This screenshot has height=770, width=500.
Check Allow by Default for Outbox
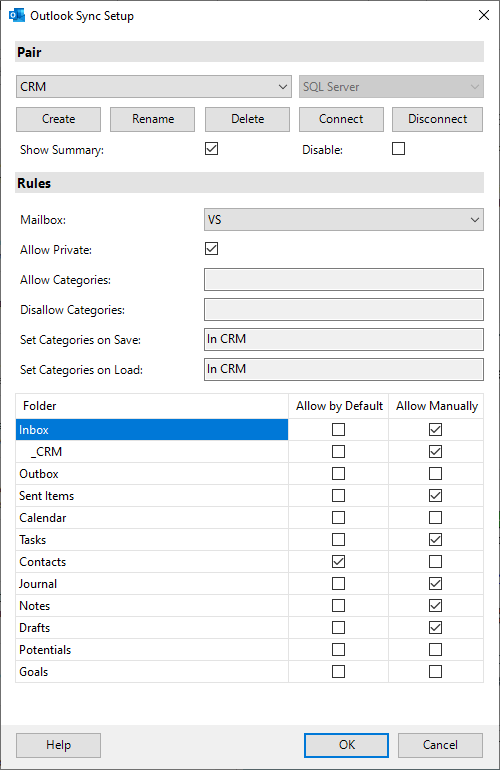[x=338, y=474]
